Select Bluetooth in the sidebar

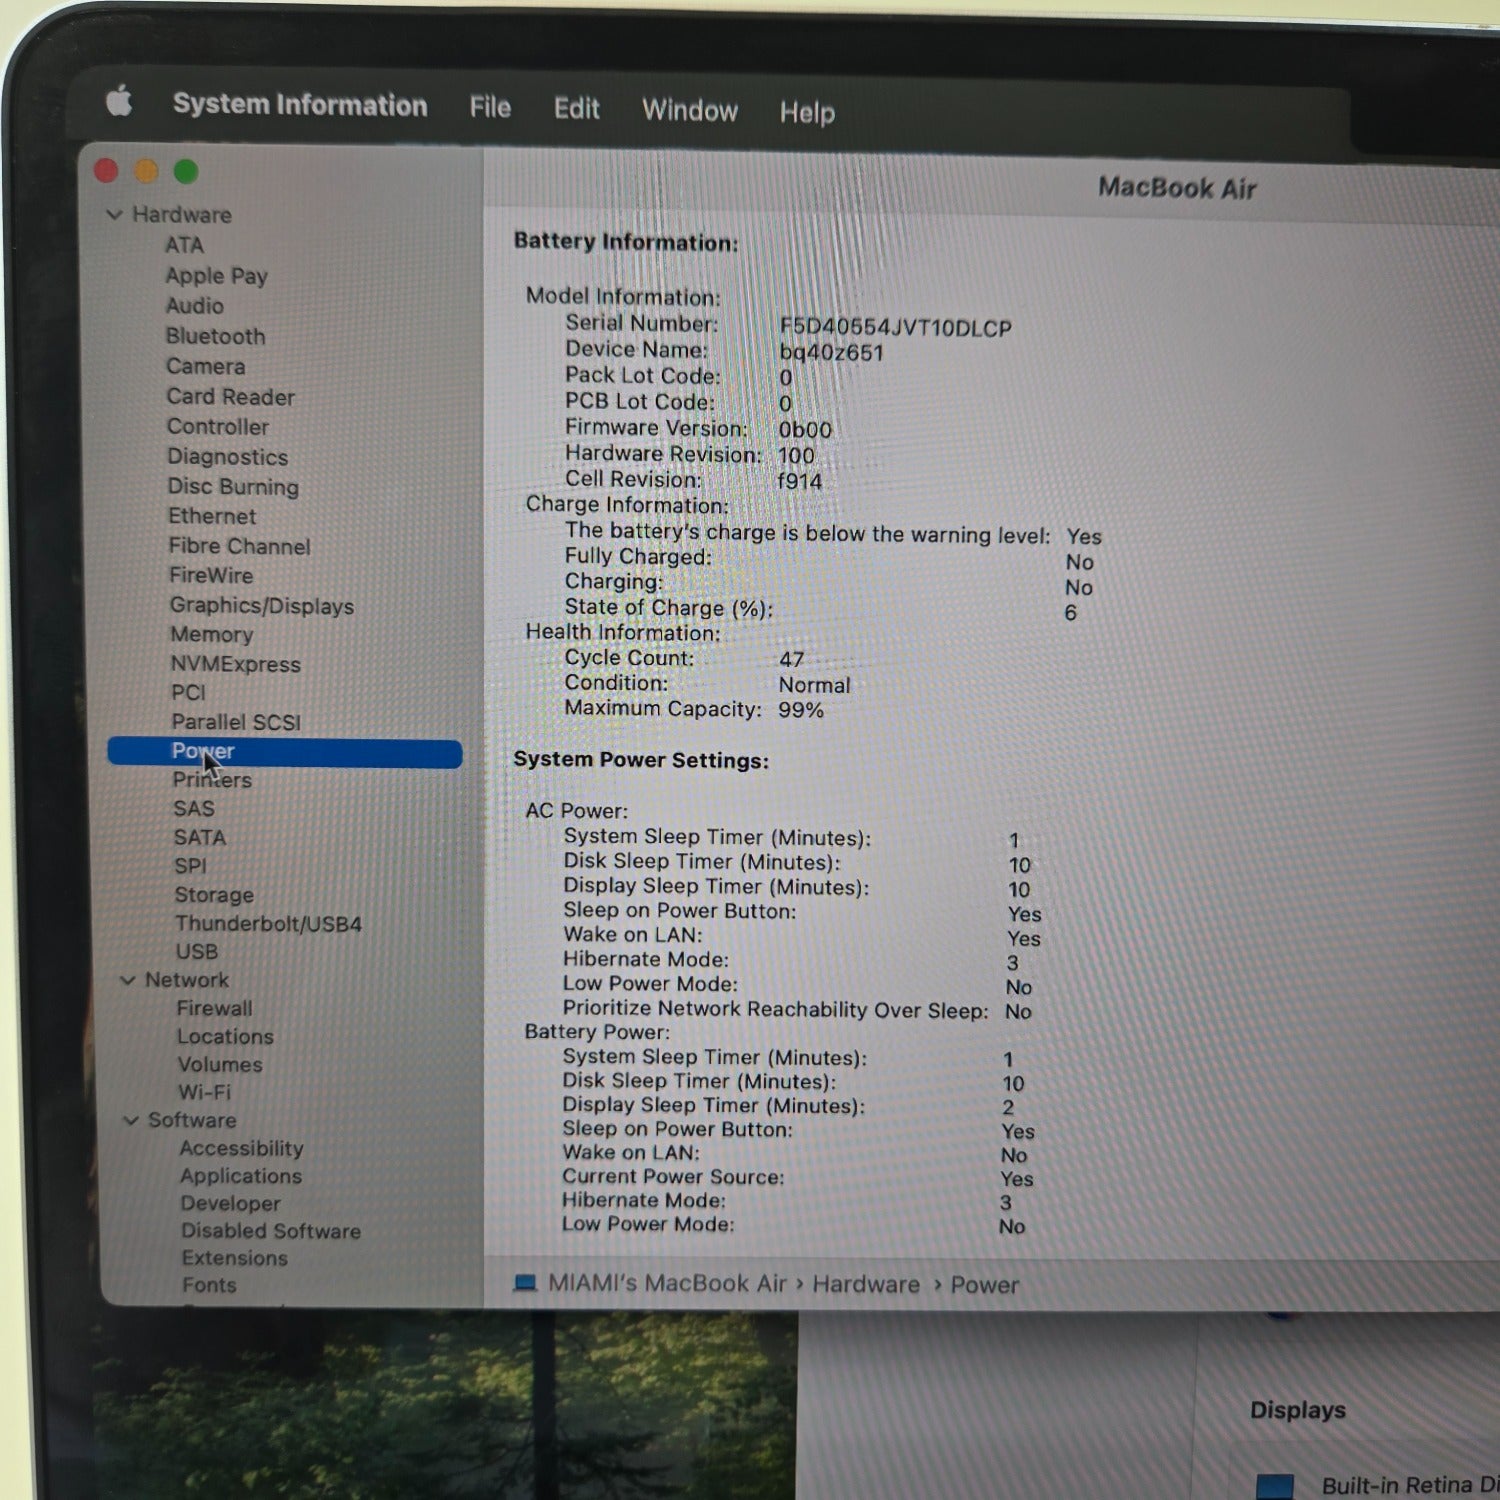(215, 336)
